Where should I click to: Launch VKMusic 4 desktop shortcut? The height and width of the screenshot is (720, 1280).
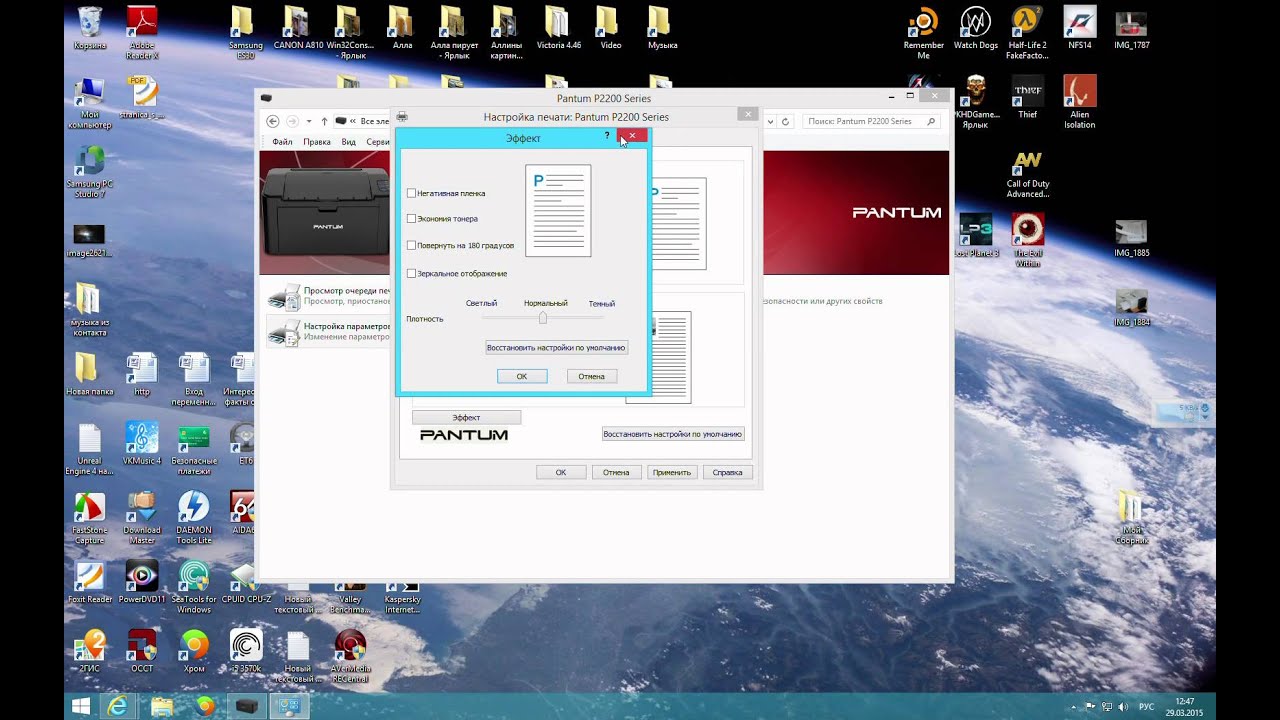coord(142,443)
